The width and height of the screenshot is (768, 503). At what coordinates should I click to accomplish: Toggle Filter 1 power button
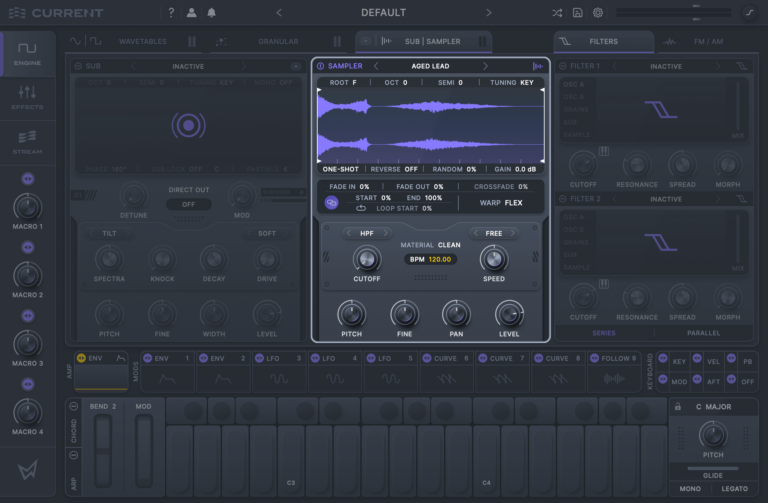pos(562,66)
